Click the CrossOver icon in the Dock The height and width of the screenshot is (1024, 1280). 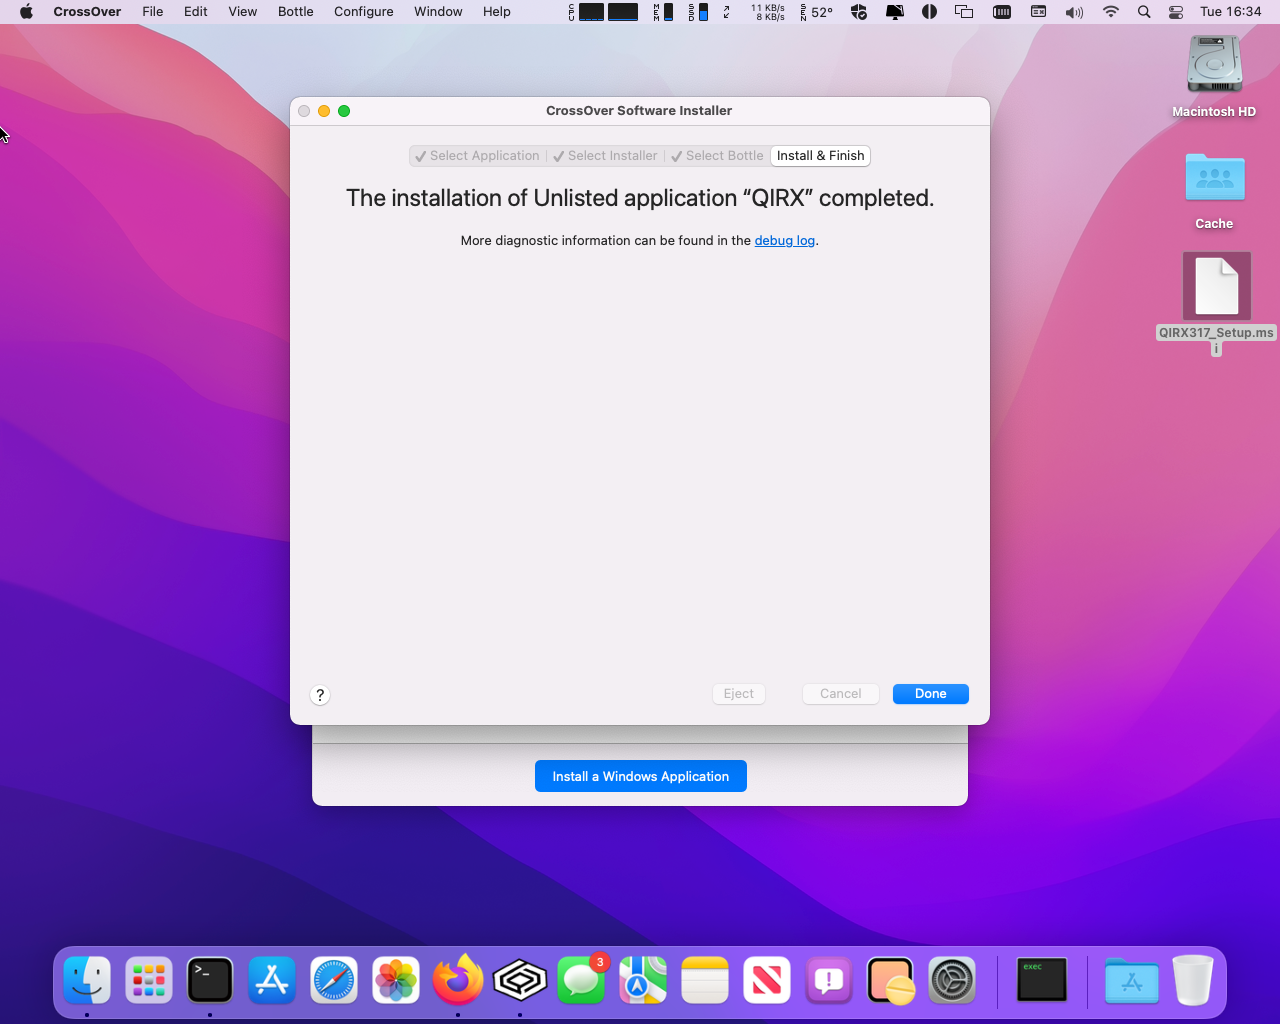(x=520, y=980)
